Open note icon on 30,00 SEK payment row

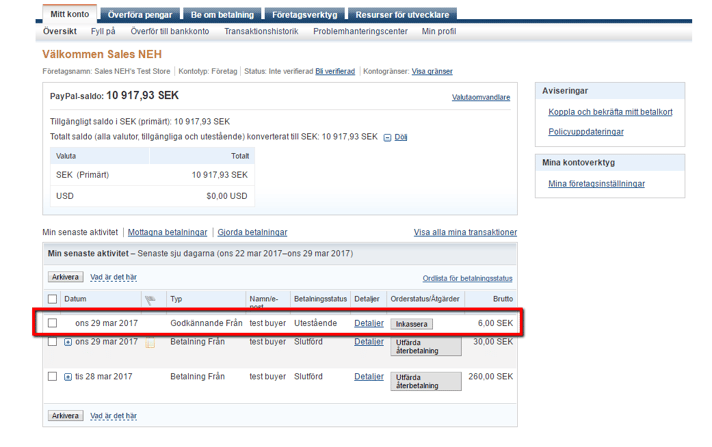click(x=150, y=342)
